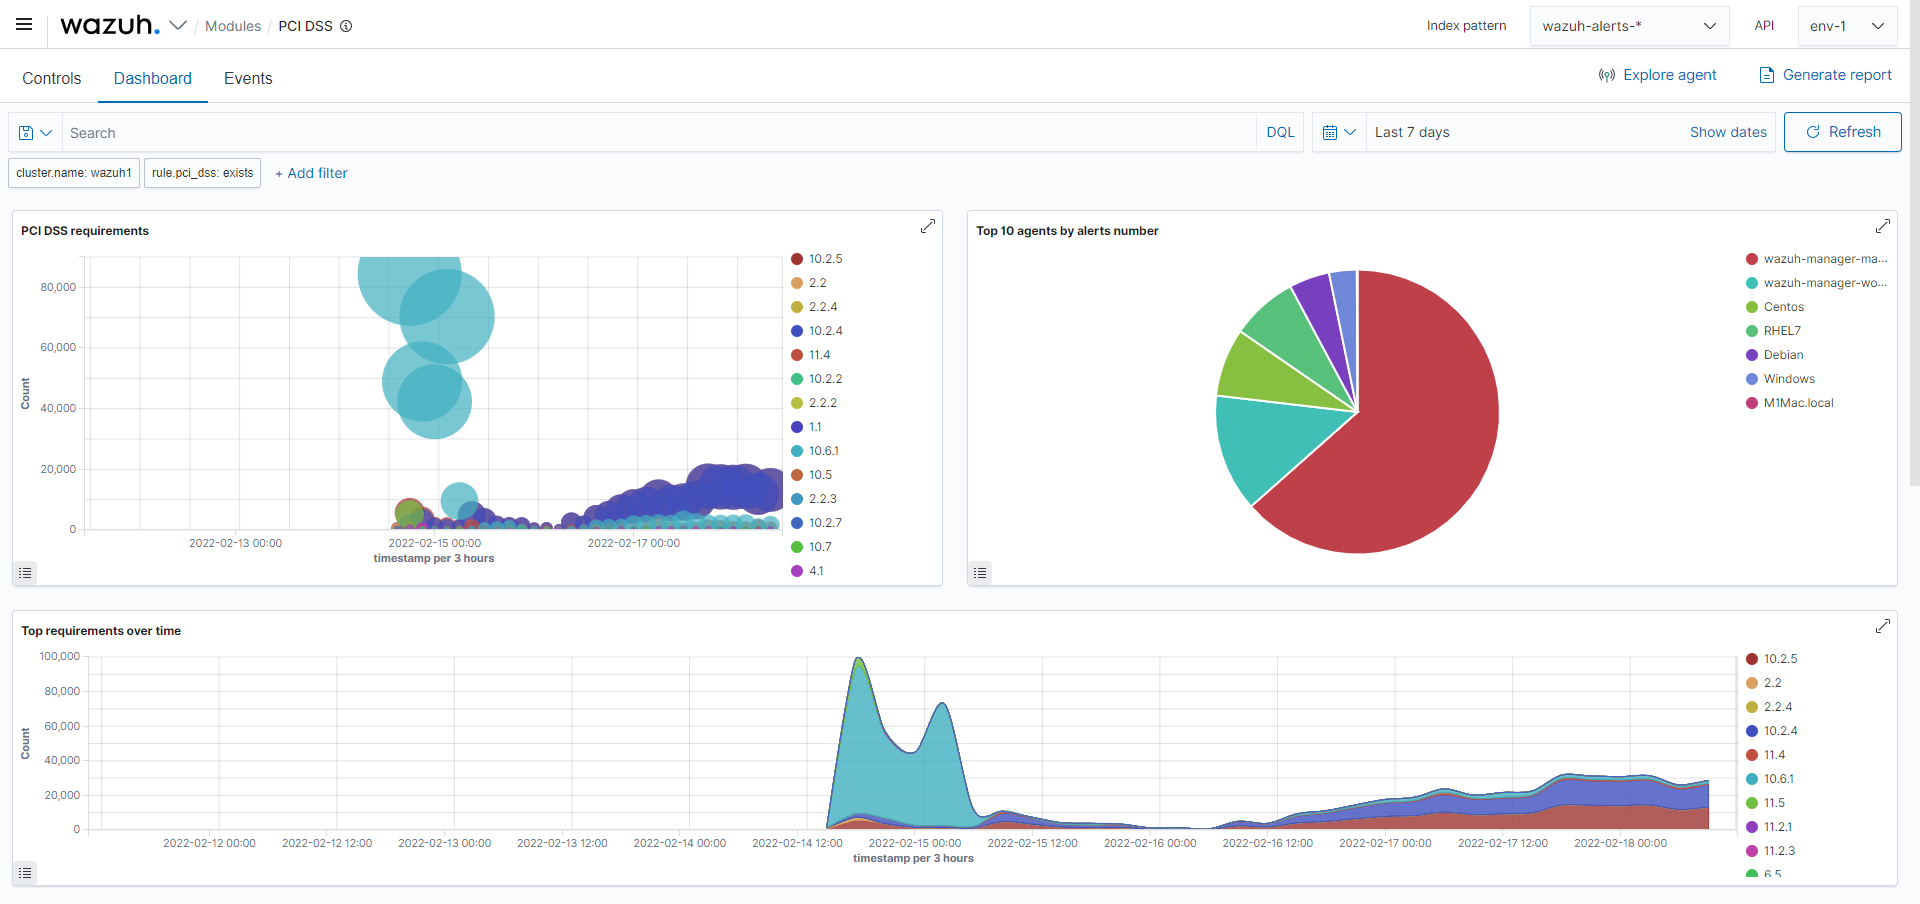Click the Generate report link

(1825, 75)
